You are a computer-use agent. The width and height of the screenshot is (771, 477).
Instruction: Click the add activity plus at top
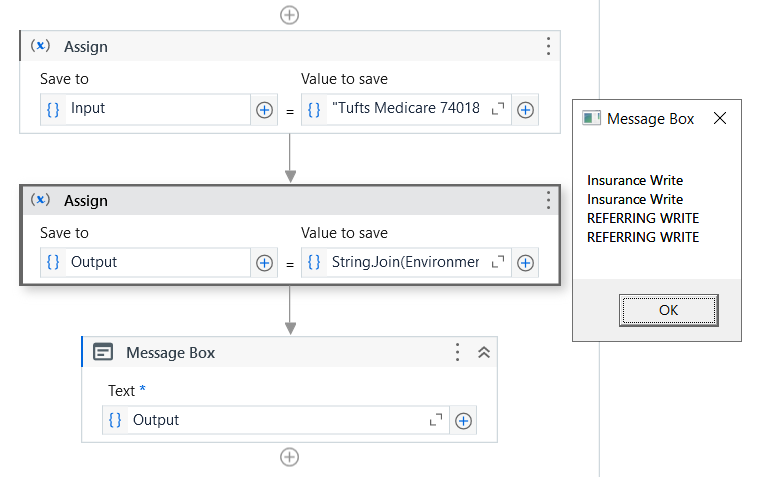coord(289,15)
